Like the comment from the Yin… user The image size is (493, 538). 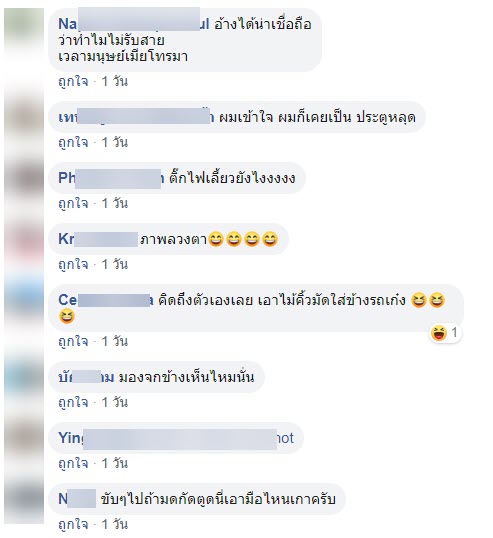[73, 464]
